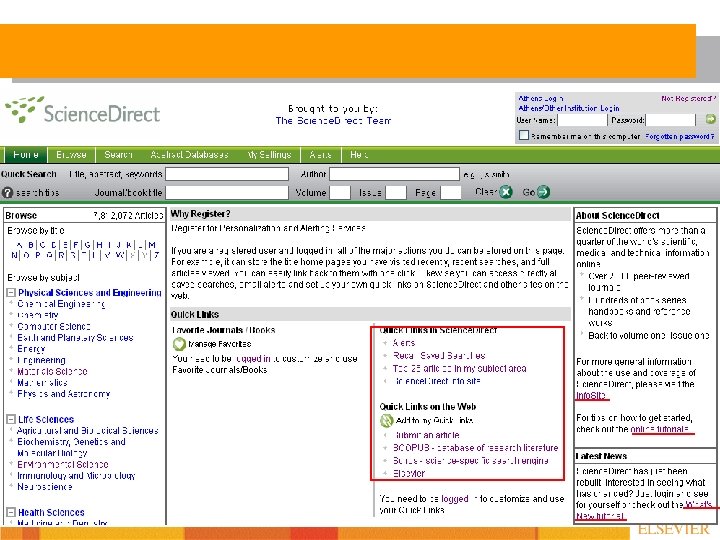The height and width of the screenshot is (540, 720).
Task: Click the Not Registered? link
Action: click(689, 98)
